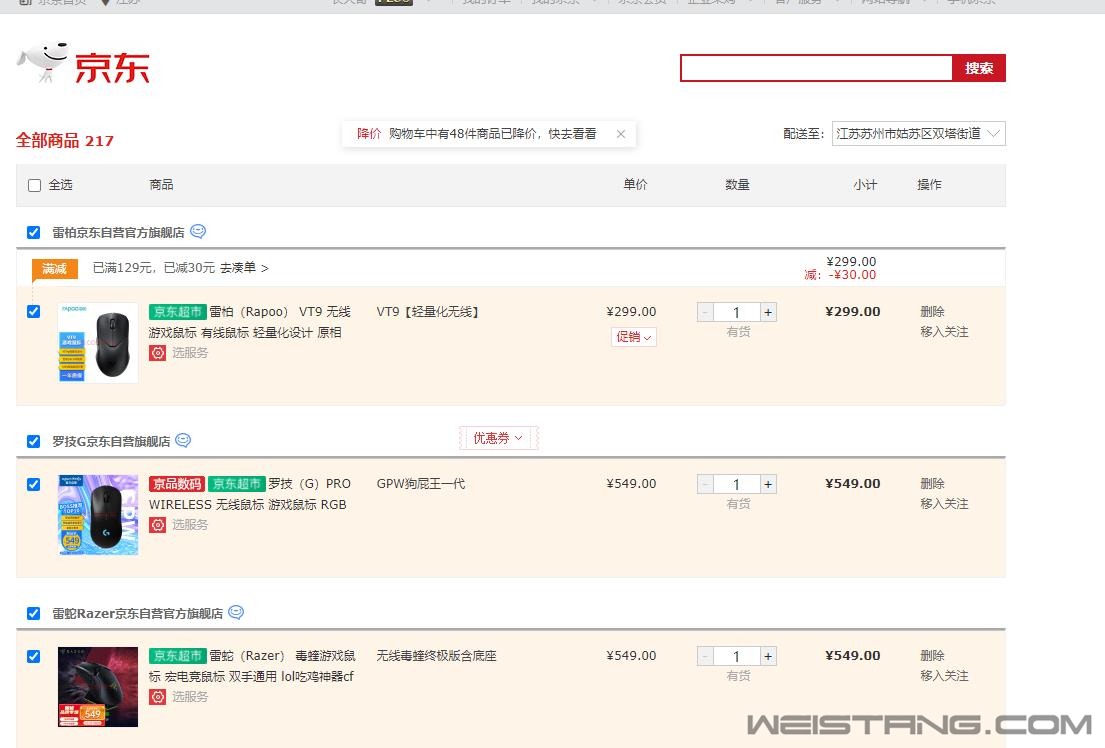Open the 罗技G京东自营旗舰店 store page
This screenshot has width=1105, height=748.
click(x=111, y=441)
